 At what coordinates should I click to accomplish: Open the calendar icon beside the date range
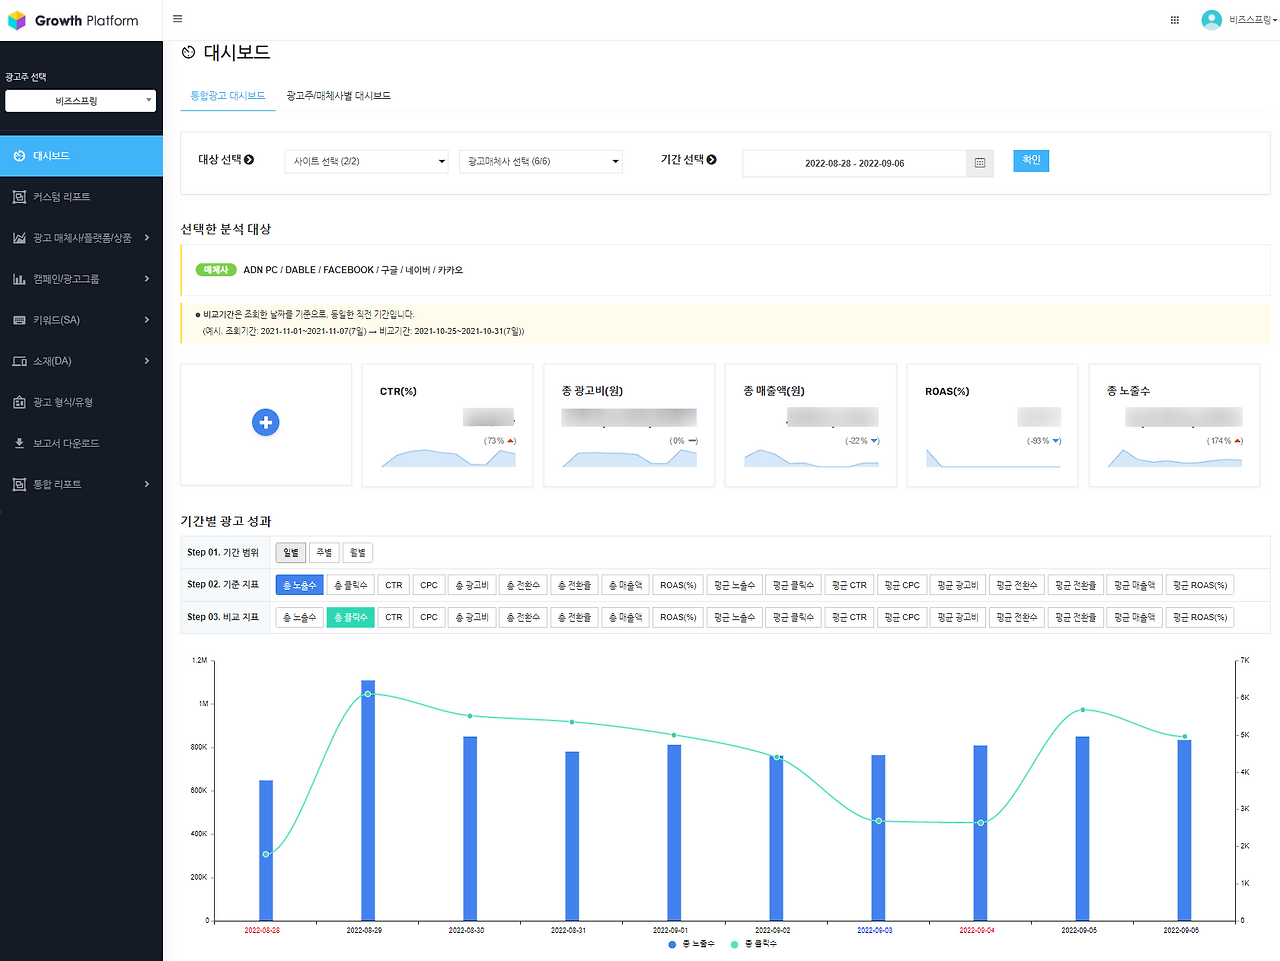click(980, 162)
